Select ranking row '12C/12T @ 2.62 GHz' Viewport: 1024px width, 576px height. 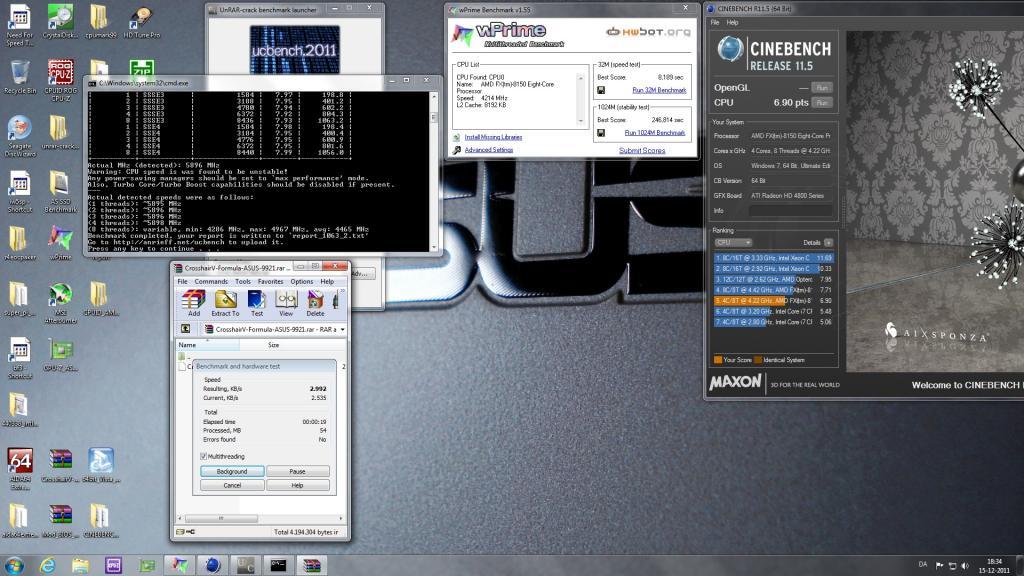773,279
